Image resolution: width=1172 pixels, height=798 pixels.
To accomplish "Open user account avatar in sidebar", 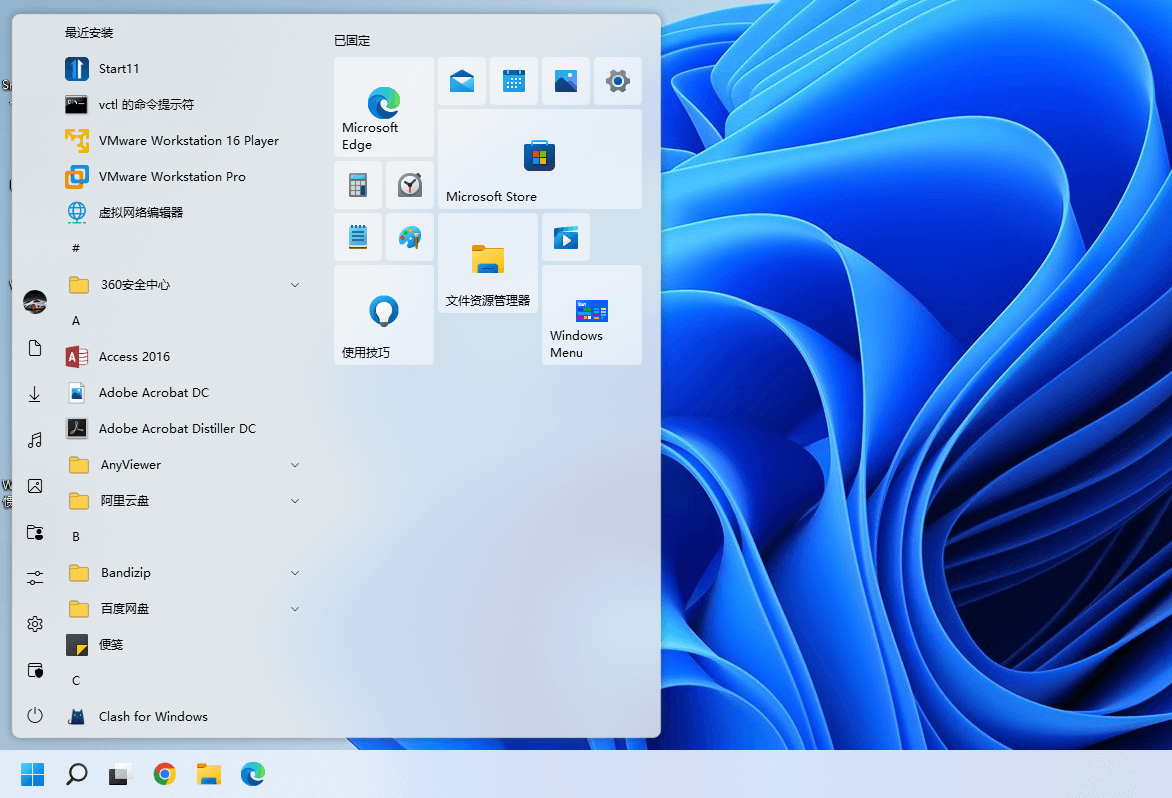I will pyautogui.click(x=35, y=301).
